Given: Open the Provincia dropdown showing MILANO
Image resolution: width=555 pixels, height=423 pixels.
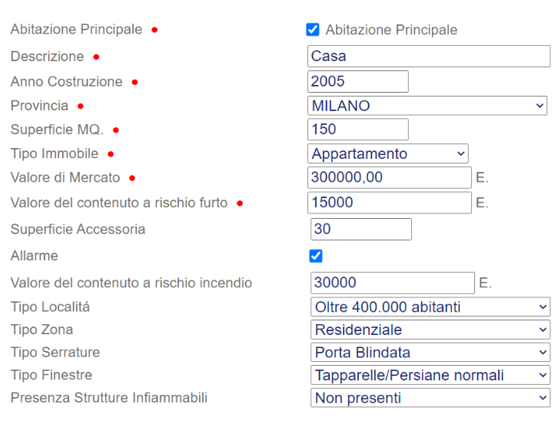Looking at the screenshot, I should coord(427,105).
